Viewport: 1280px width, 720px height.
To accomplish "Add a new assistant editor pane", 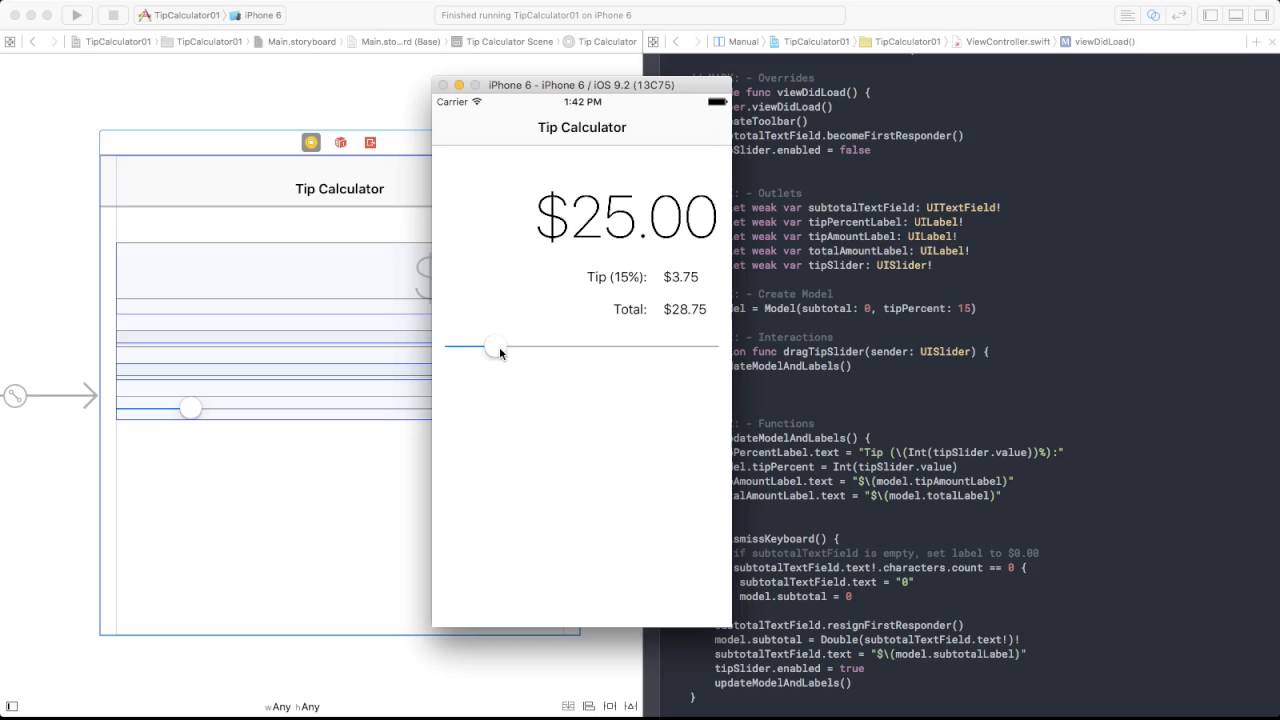I will [1256, 42].
